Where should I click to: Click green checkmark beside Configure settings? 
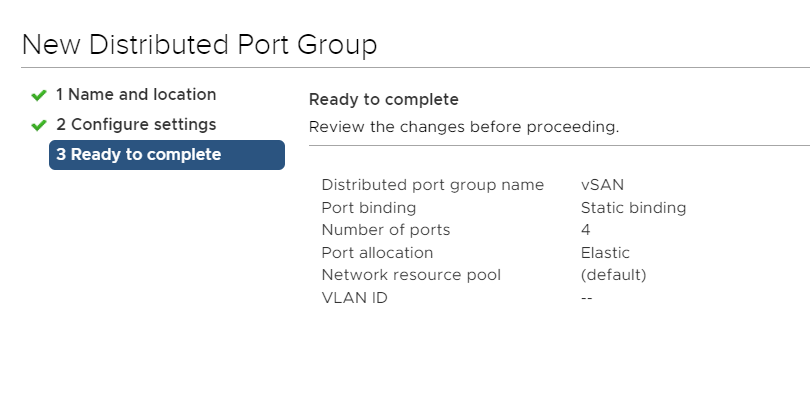(39, 126)
